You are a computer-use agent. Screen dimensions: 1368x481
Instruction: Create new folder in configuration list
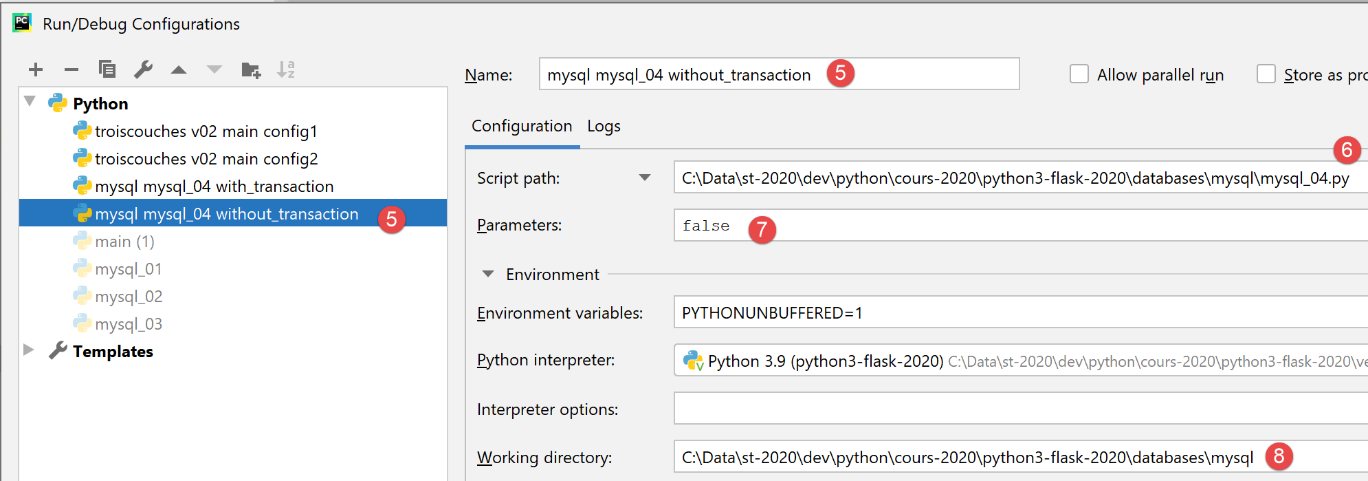coord(251,70)
